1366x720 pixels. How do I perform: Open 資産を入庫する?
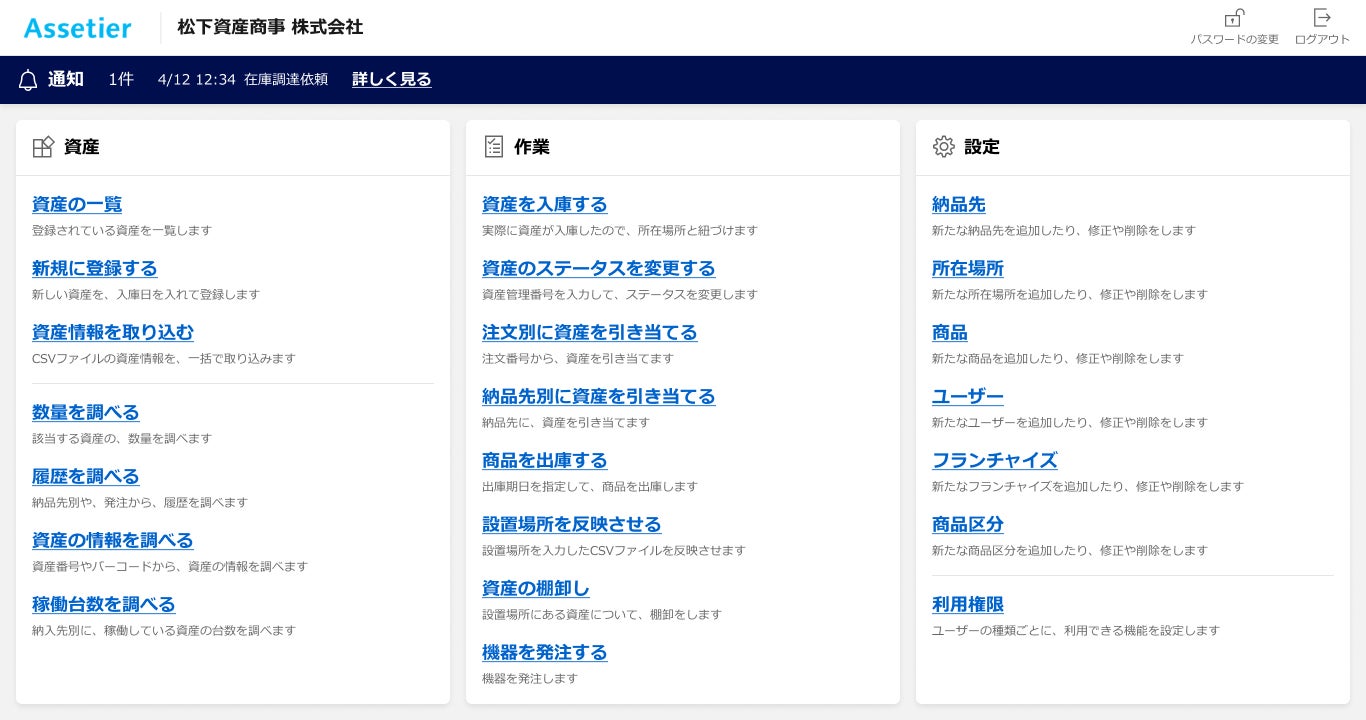(545, 204)
